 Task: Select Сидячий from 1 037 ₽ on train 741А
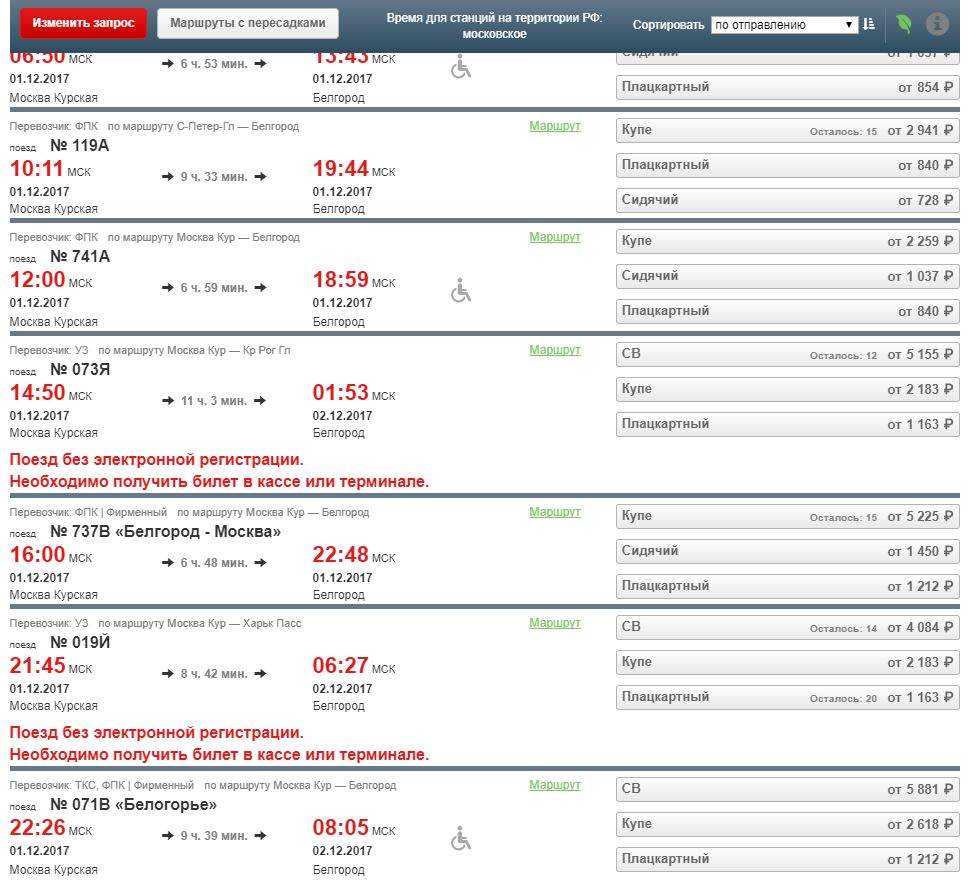(x=788, y=276)
